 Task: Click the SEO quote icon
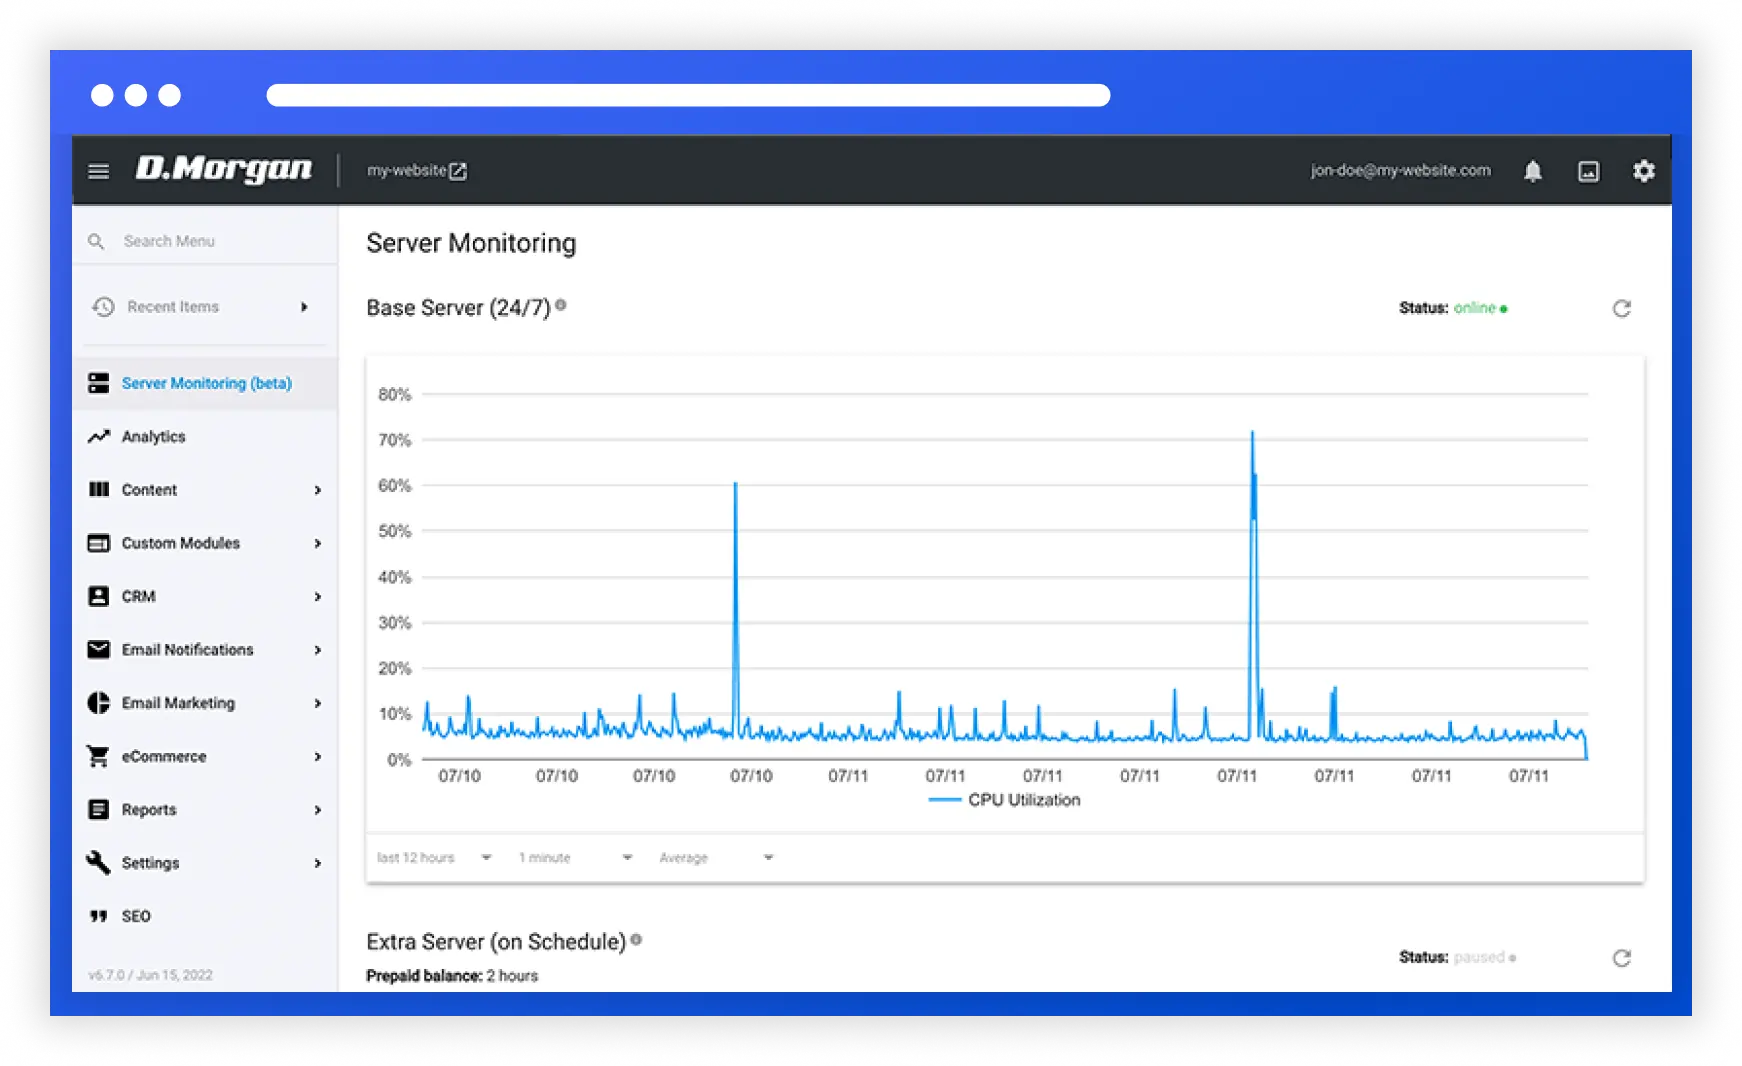click(x=98, y=916)
